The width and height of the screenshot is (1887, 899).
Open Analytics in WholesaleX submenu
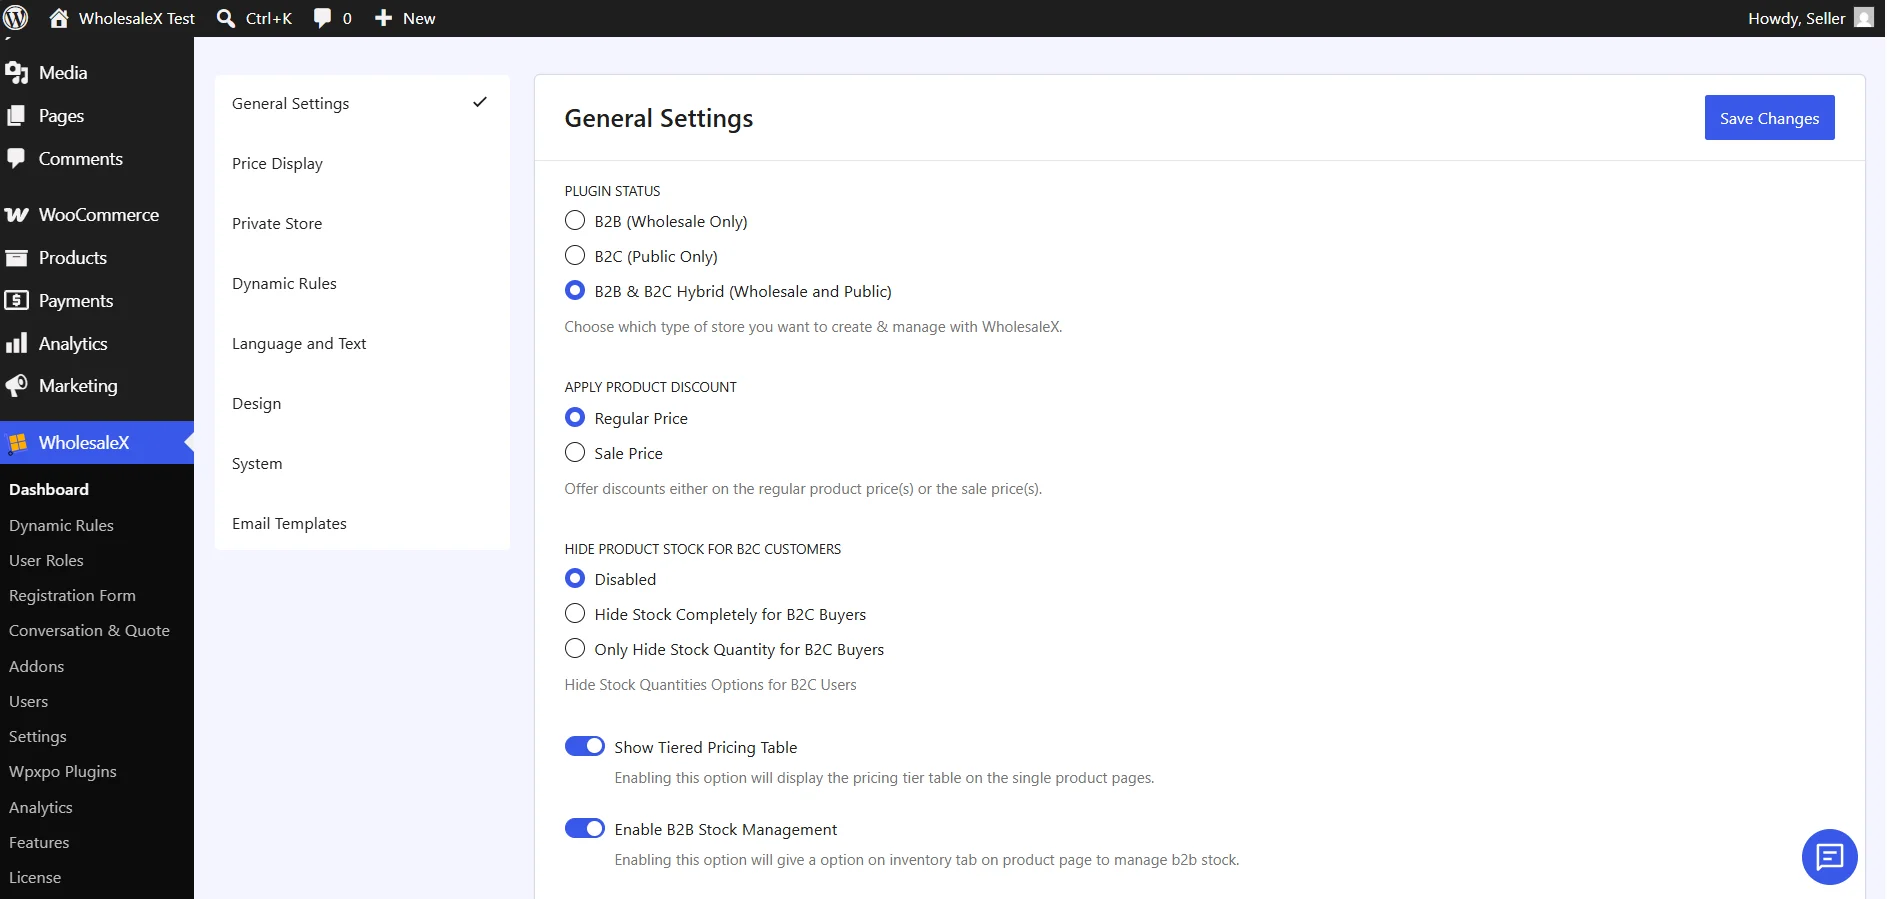coord(97,807)
